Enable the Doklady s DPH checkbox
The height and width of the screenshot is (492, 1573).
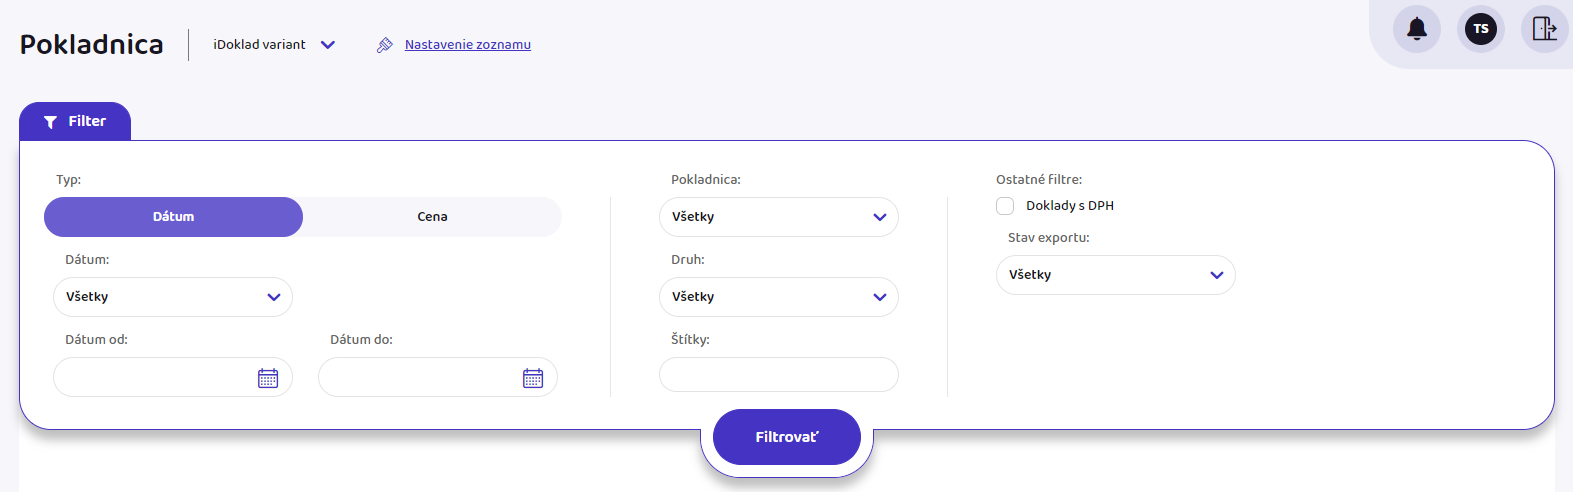tap(1005, 206)
